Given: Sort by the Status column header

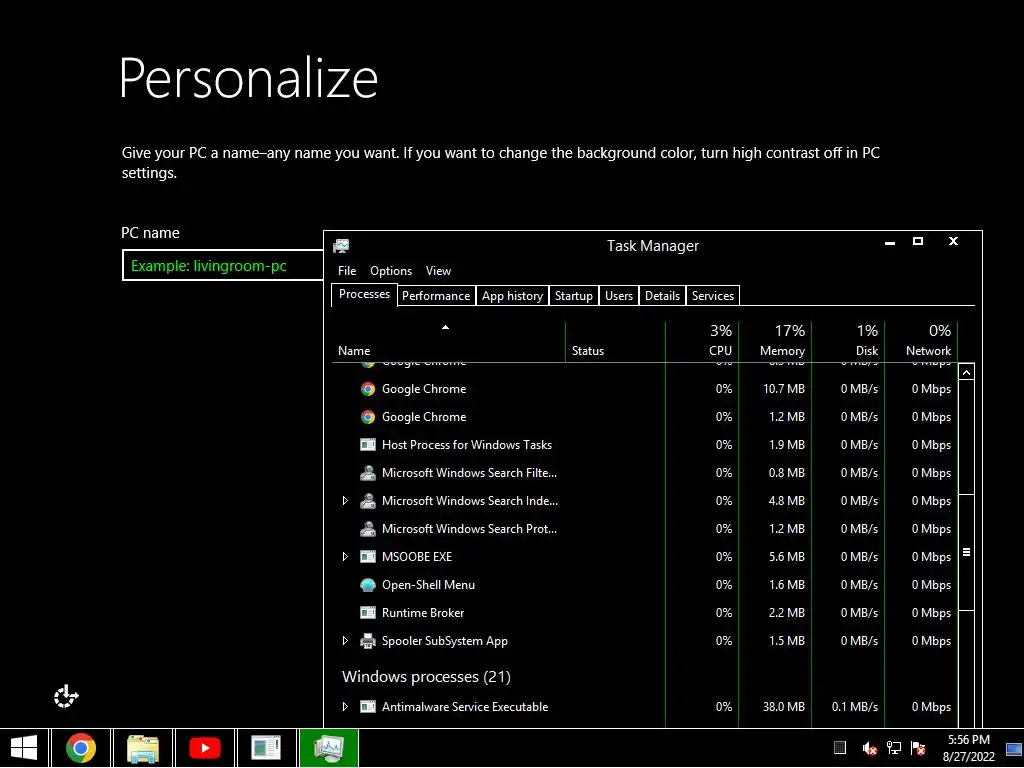Looking at the screenshot, I should (615, 342).
